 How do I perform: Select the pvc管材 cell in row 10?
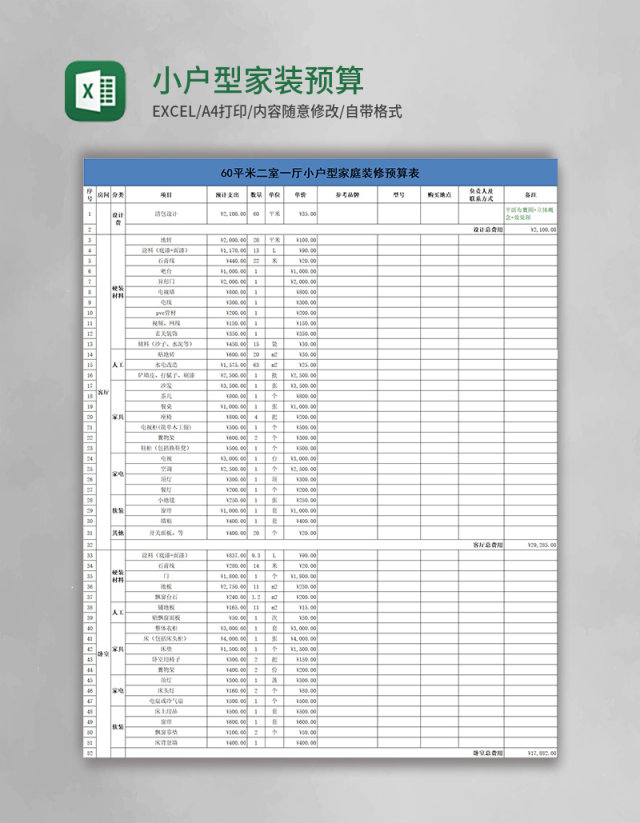[166, 313]
